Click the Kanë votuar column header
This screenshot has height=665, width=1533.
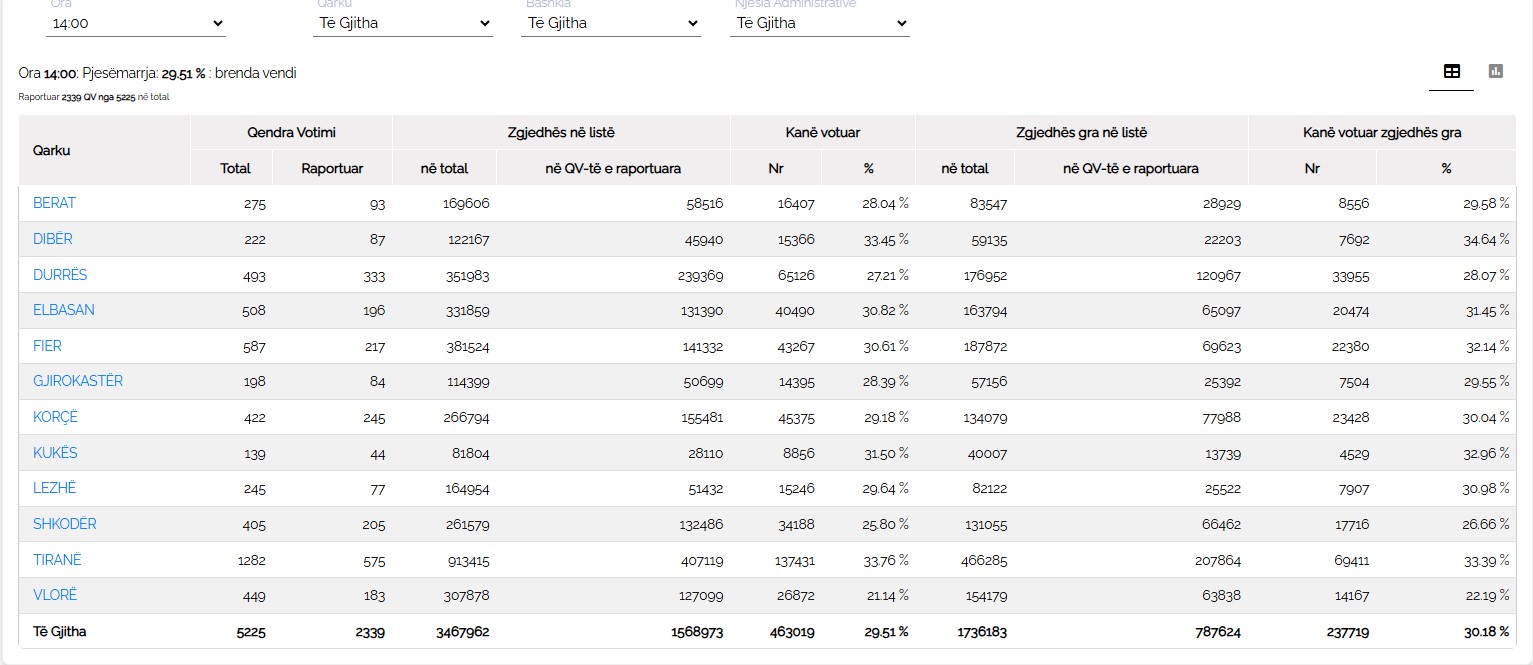(x=822, y=132)
